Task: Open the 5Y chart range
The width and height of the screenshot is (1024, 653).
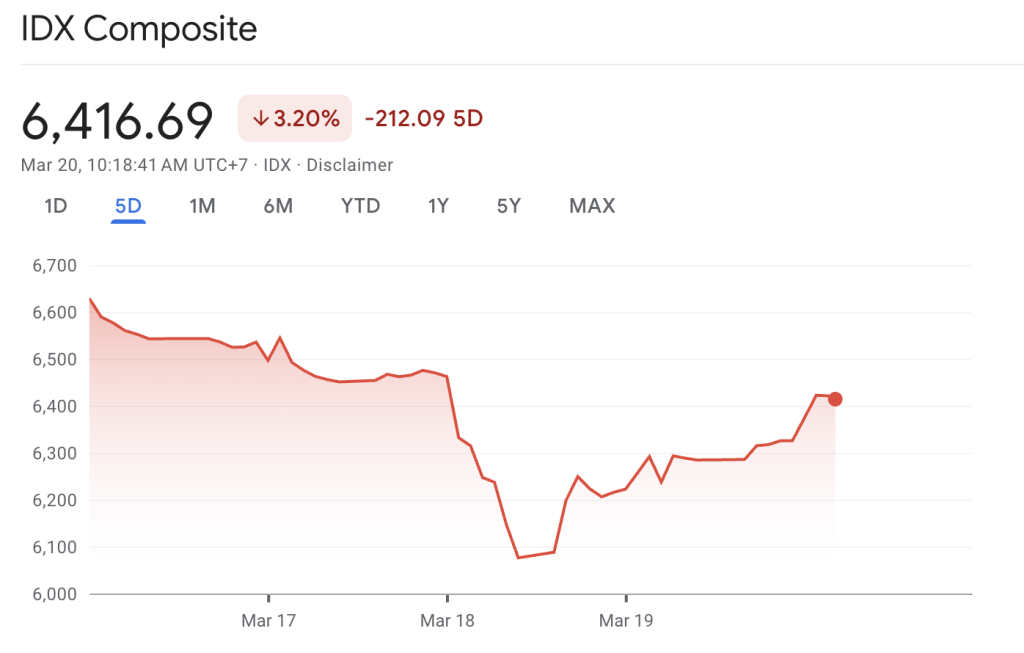Action: point(509,206)
